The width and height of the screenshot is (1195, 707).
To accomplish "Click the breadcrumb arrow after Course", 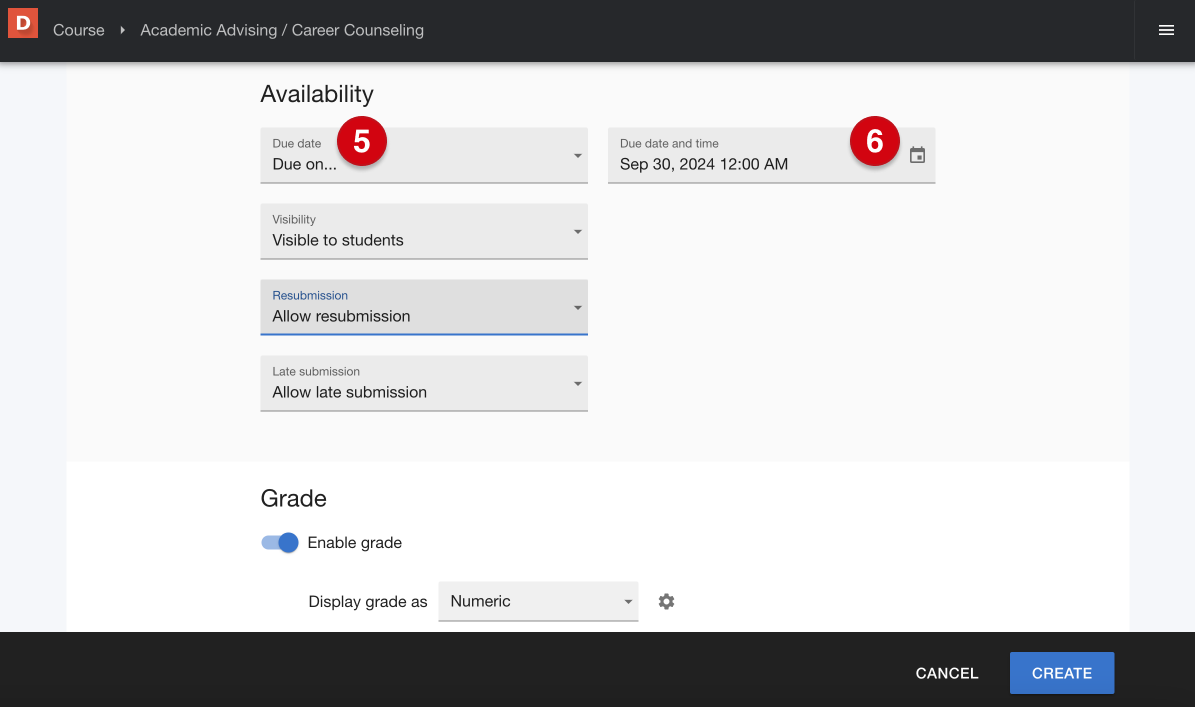I will pyautogui.click(x=122, y=30).
